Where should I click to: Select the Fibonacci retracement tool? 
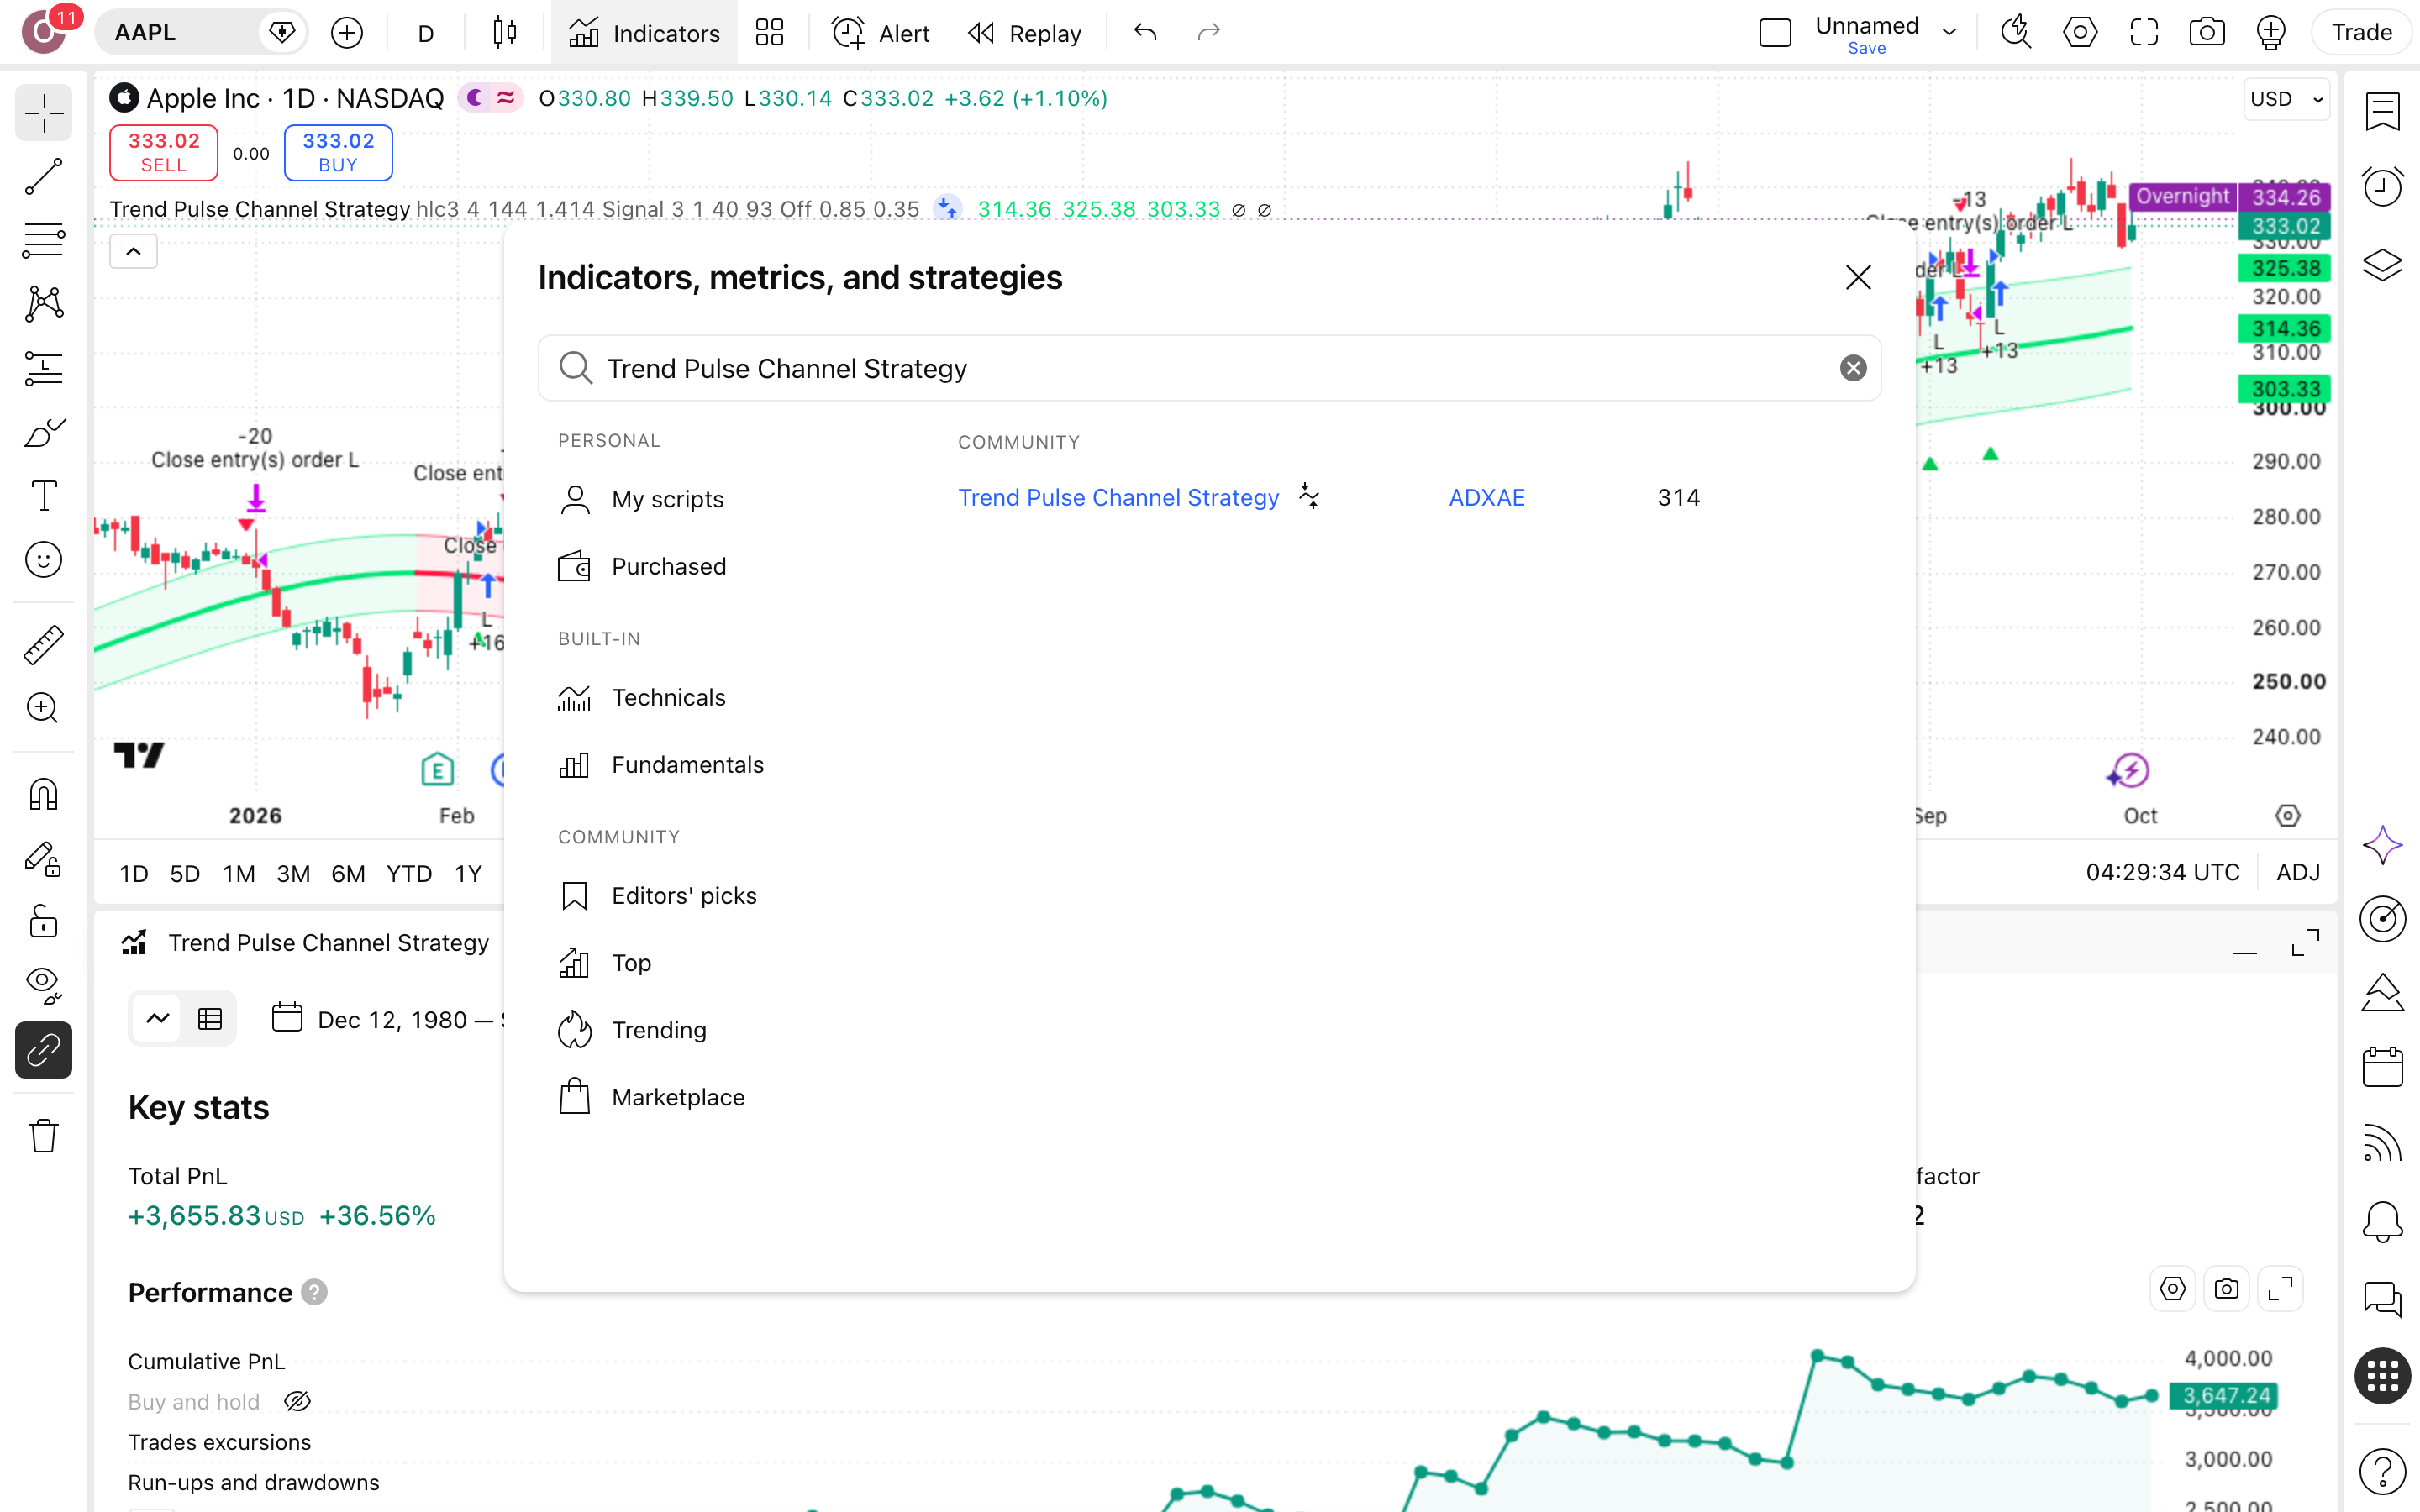click(43, 240)
